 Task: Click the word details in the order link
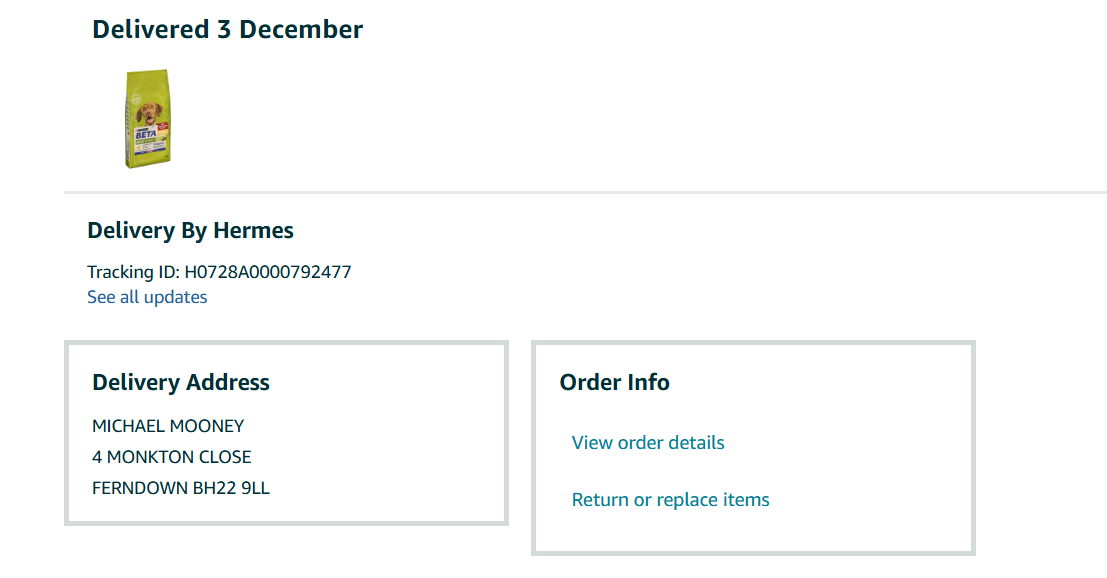point(695,443)
